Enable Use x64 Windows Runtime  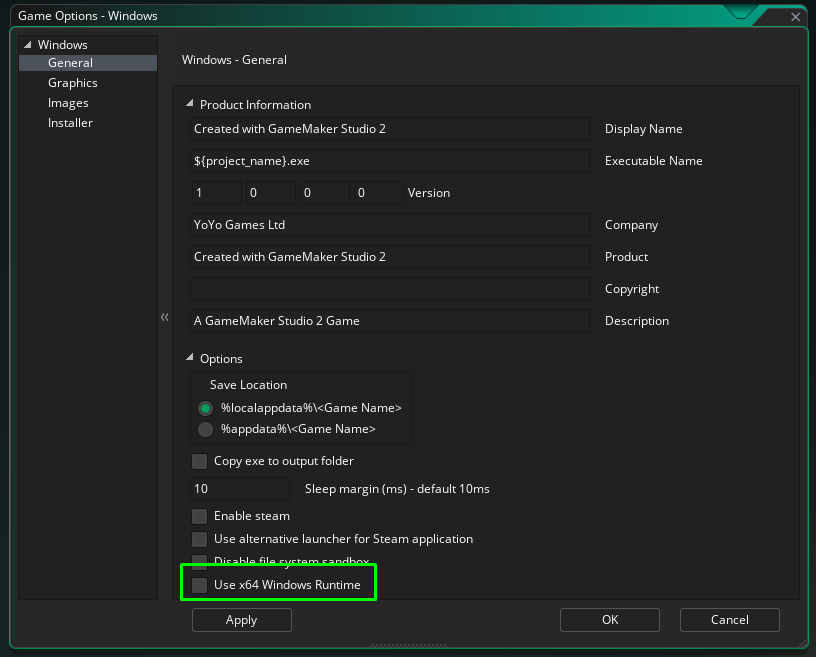[199, 585]
